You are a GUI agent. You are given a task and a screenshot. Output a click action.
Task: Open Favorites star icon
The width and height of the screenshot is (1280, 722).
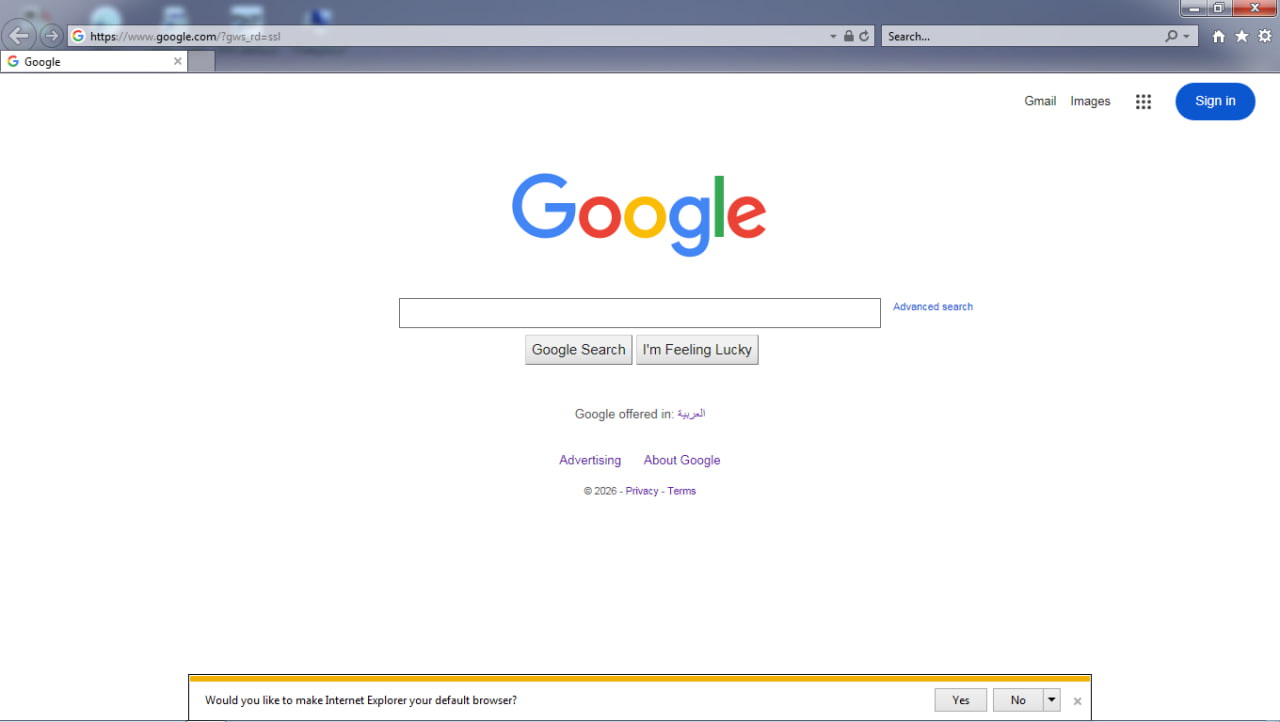click(x=1241, y=36)
